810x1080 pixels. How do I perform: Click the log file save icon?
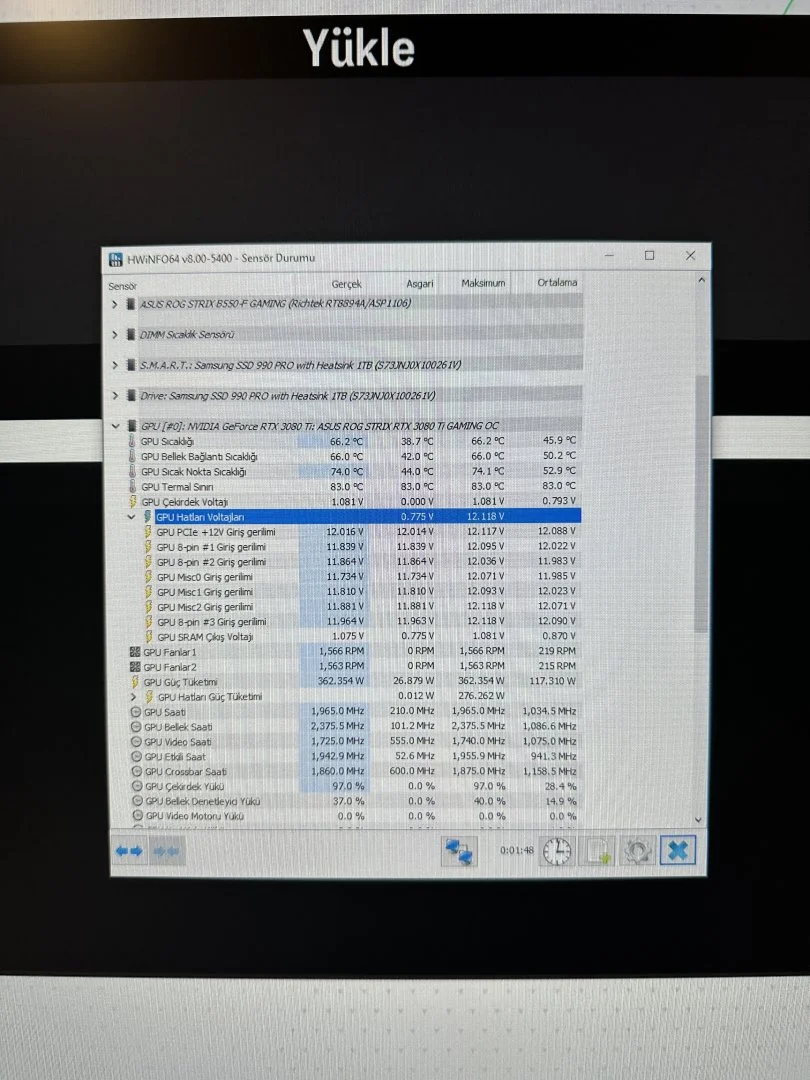click(x=597, y=851)
